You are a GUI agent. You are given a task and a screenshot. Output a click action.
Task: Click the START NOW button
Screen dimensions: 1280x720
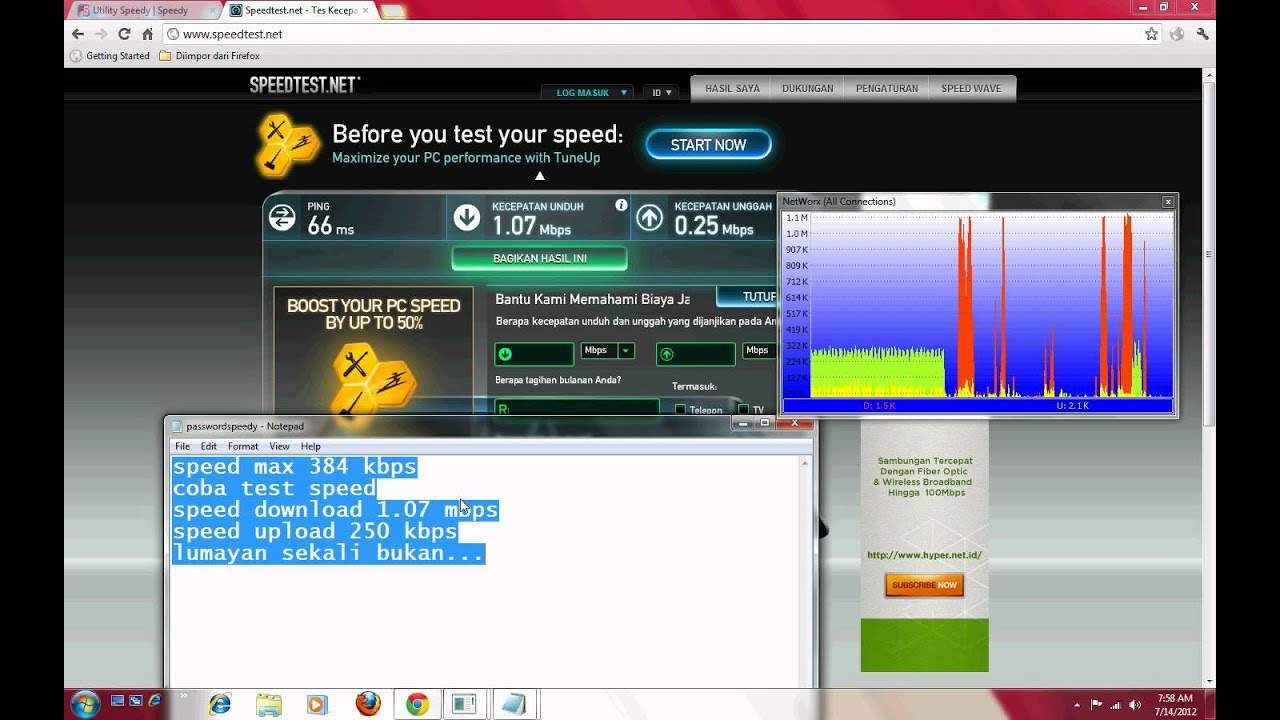[708, 145]
